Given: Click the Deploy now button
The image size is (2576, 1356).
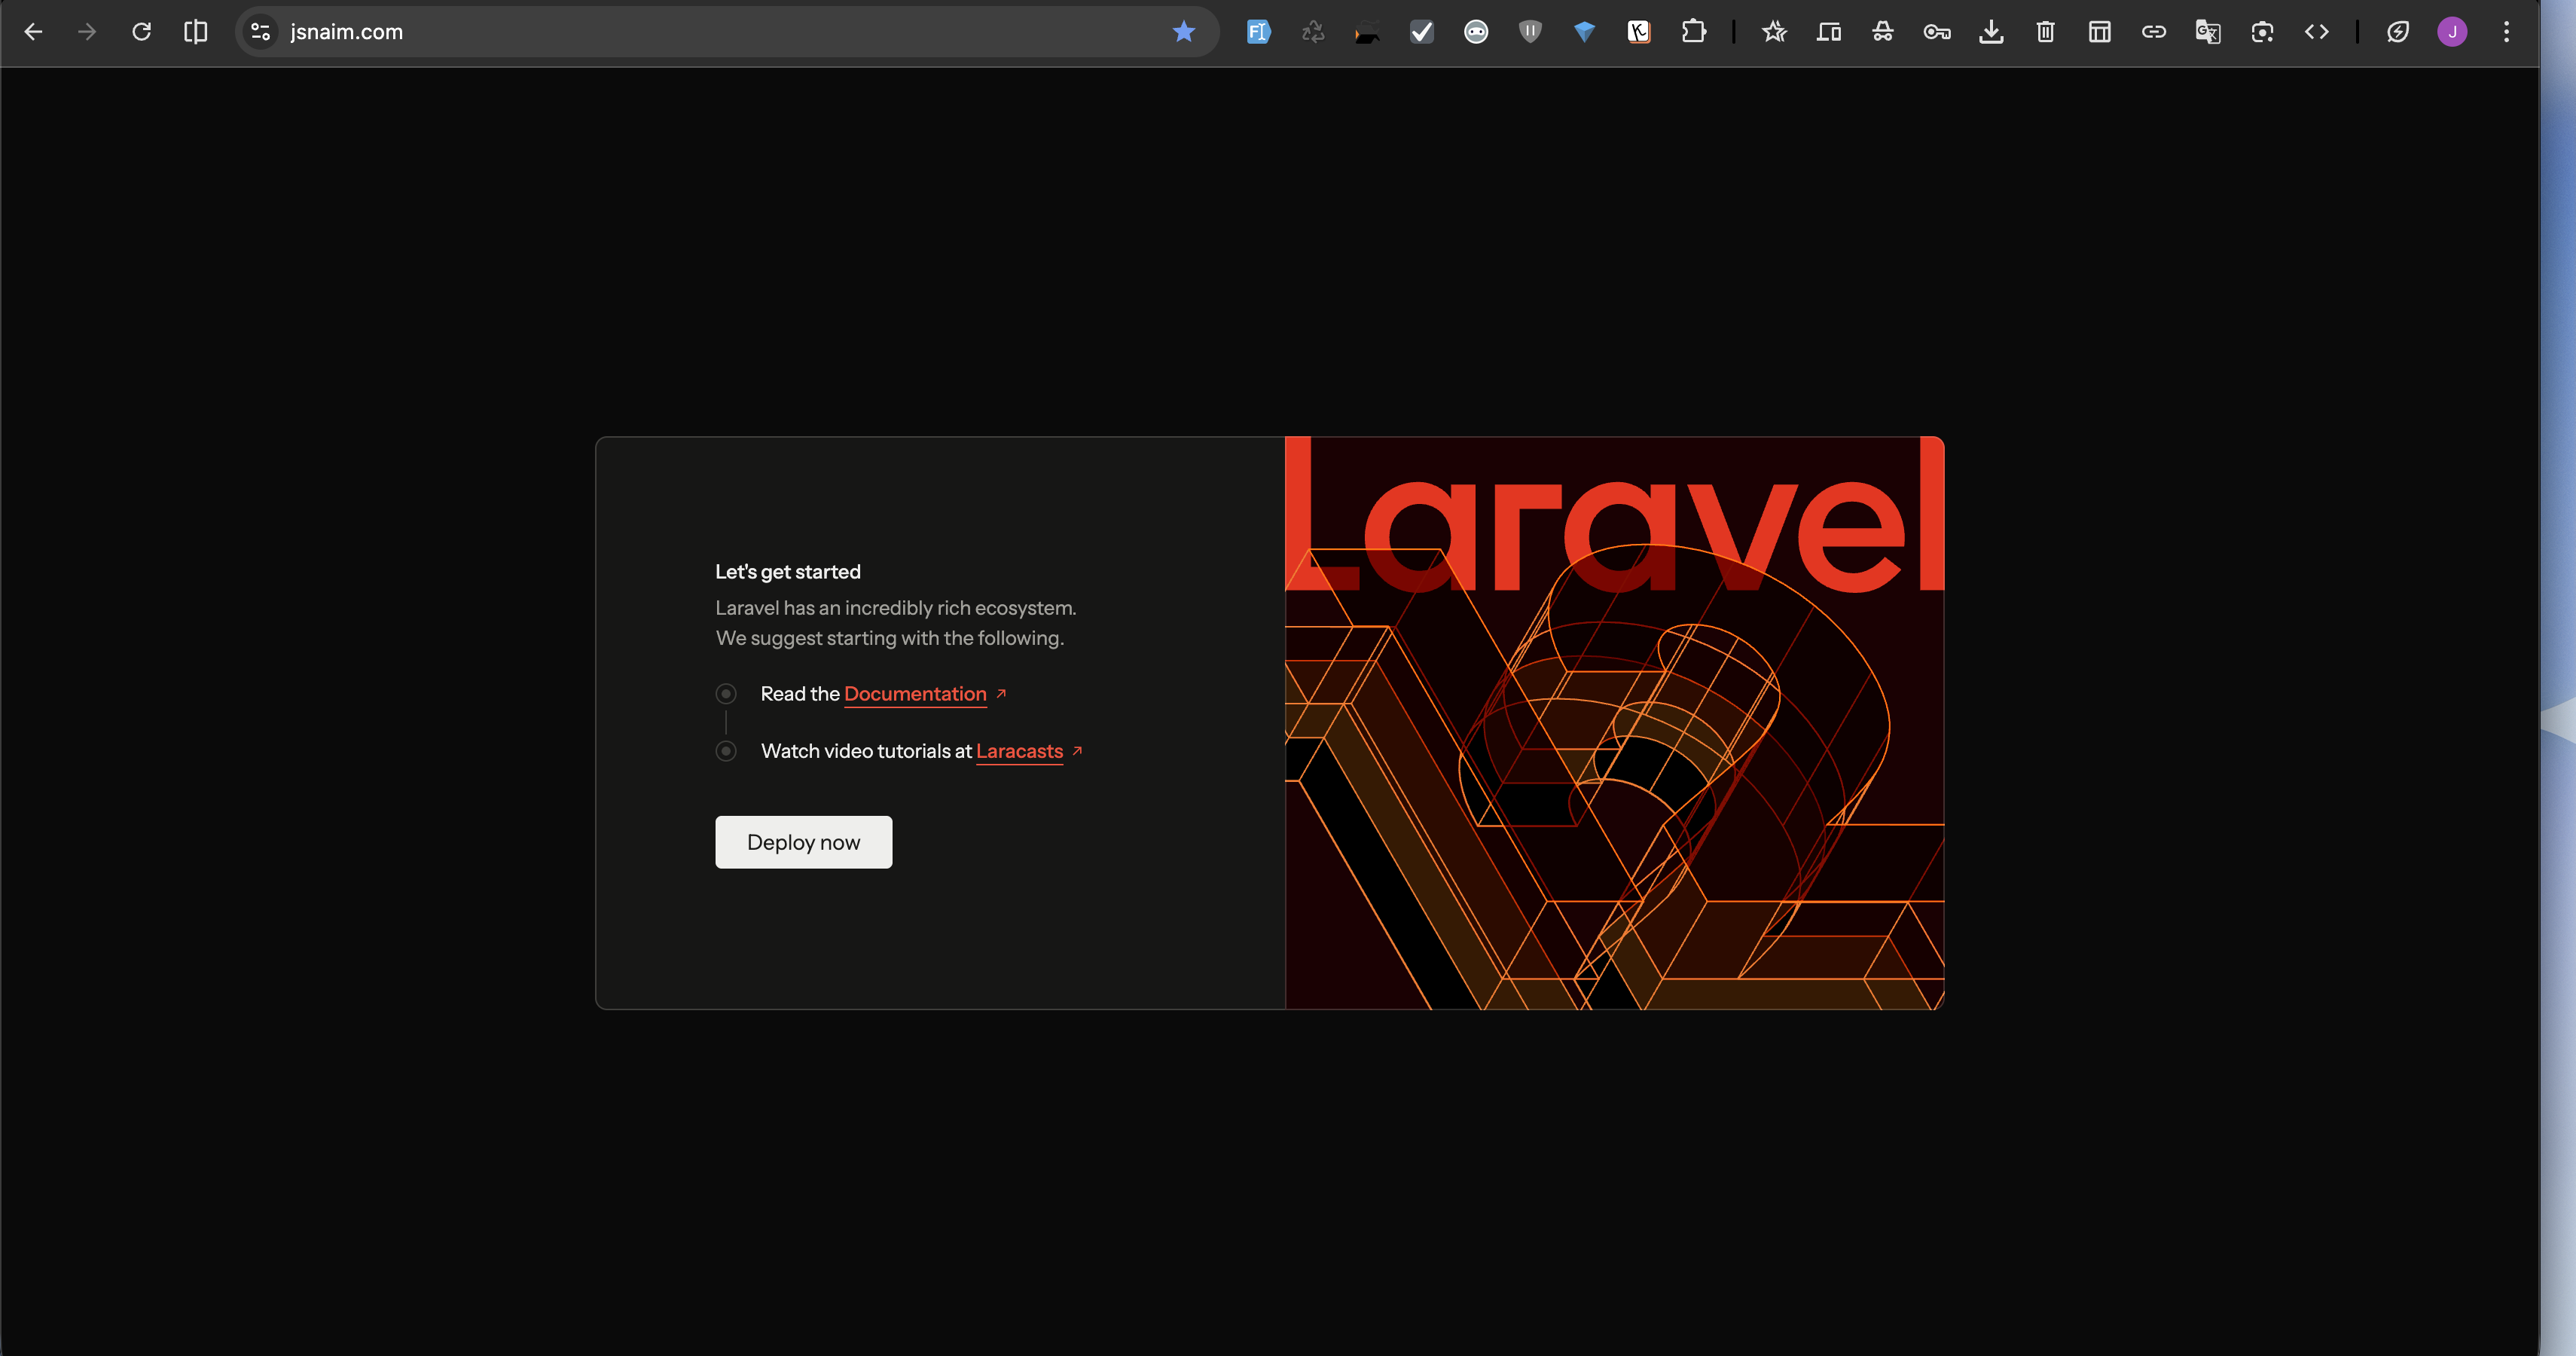Looking at the screenshot, I should tap(803, 842).
